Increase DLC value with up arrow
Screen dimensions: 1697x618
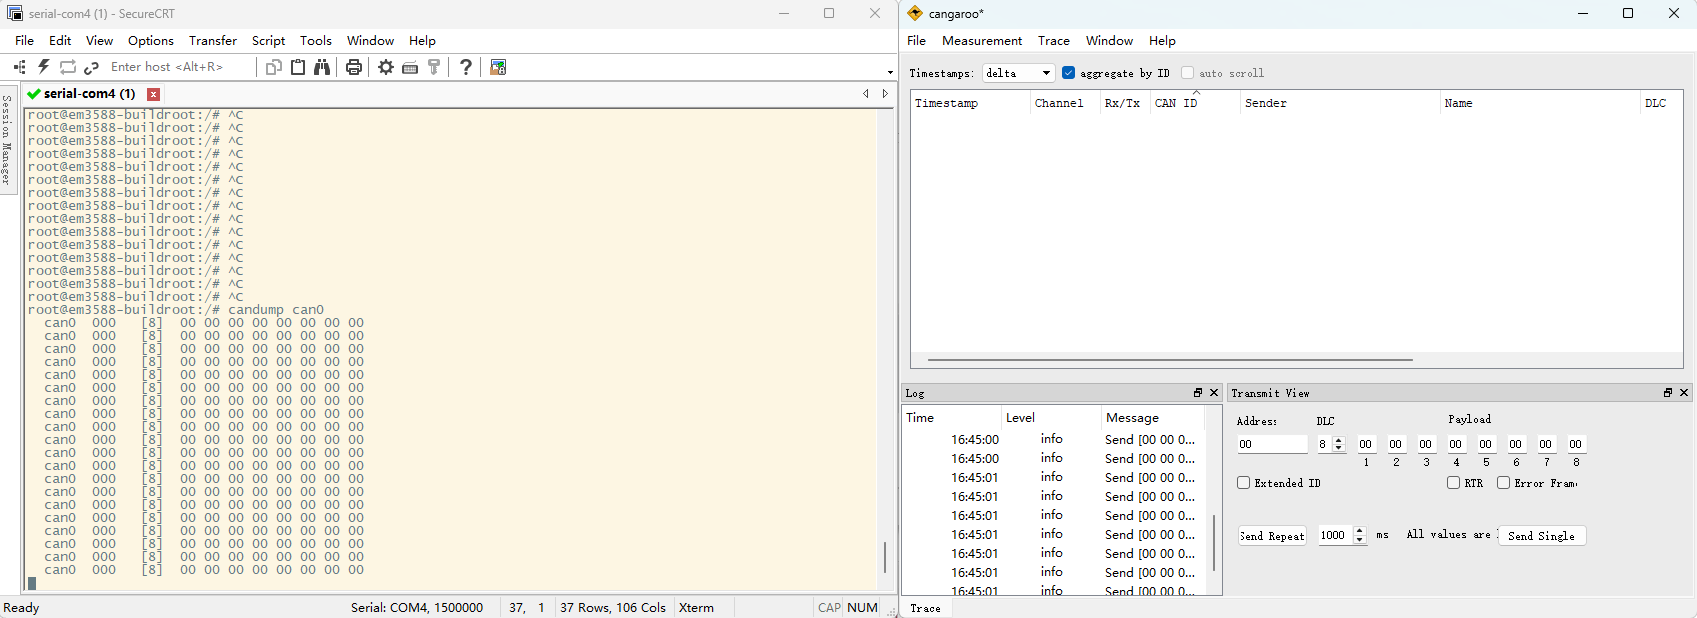tap(1339, 440)
